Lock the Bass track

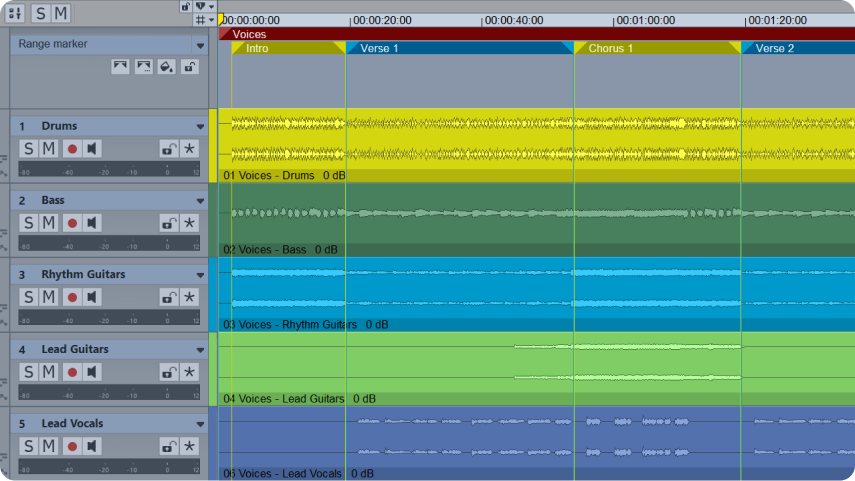coord(169,223)
